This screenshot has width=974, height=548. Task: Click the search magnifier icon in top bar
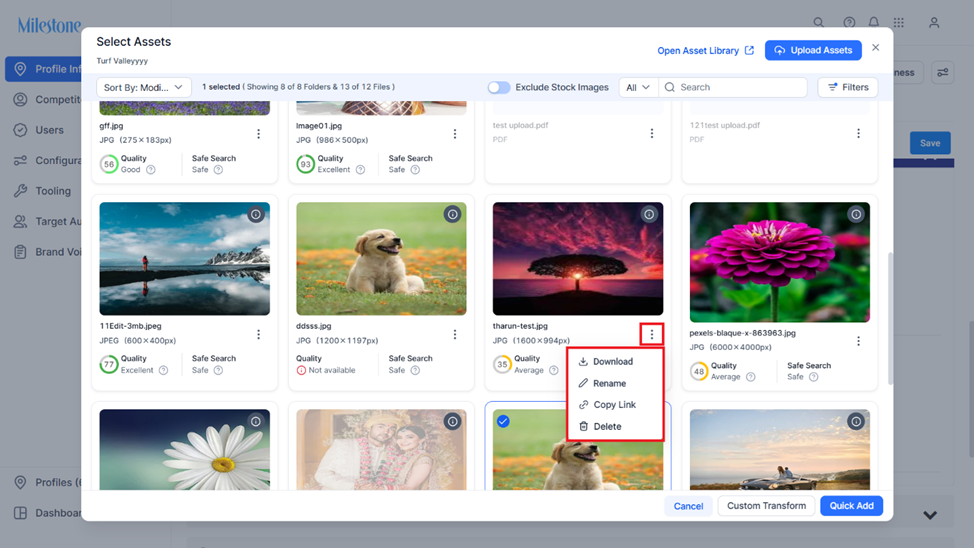(819, 22)
